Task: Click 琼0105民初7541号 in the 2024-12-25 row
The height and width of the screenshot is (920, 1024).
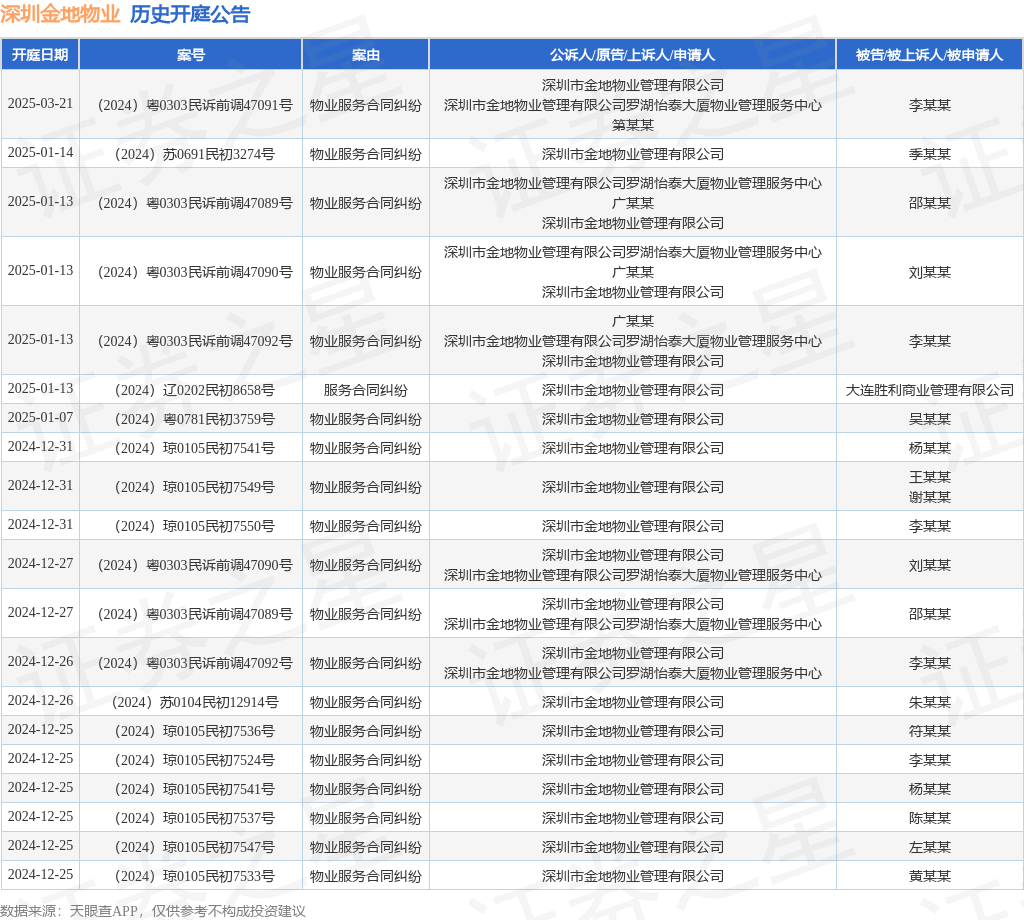Action: point(195,789)
